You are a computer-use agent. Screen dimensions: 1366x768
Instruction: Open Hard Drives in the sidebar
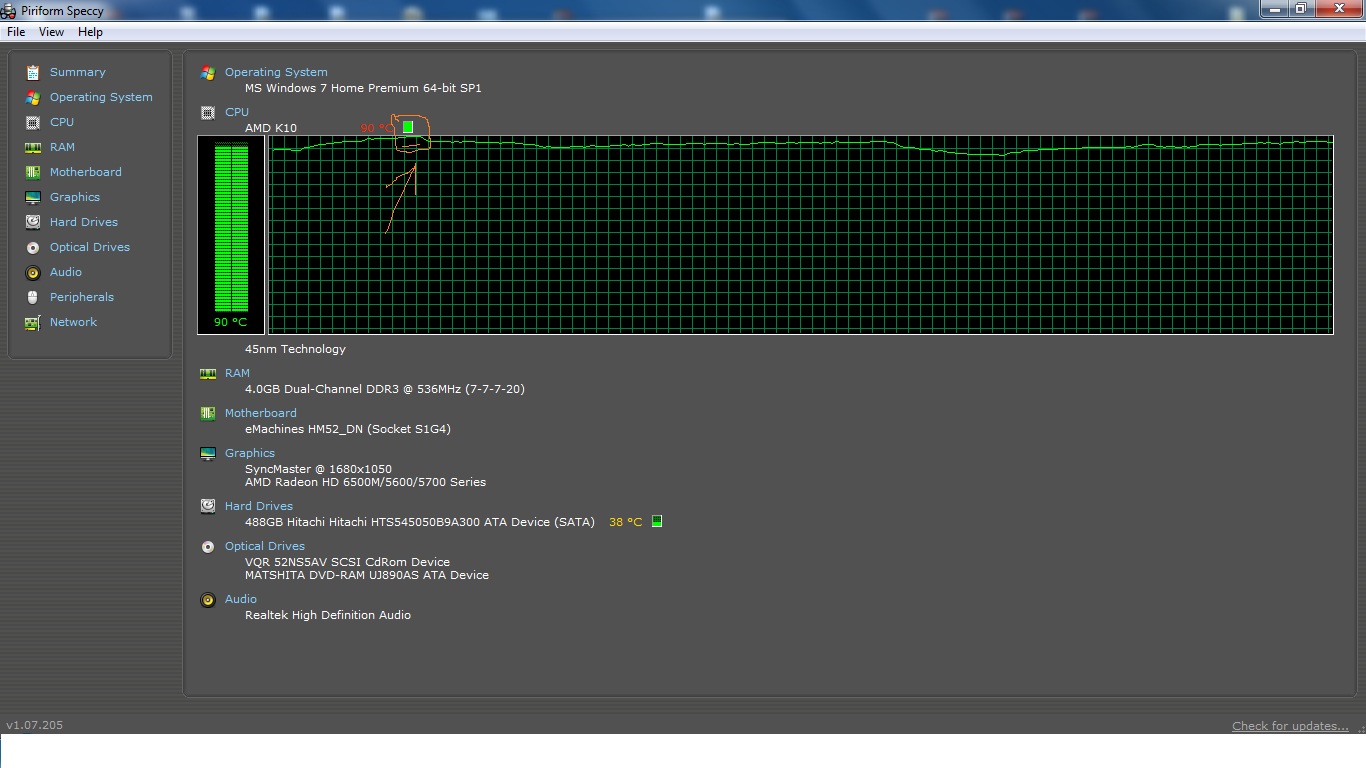click(x=84, y=222)
